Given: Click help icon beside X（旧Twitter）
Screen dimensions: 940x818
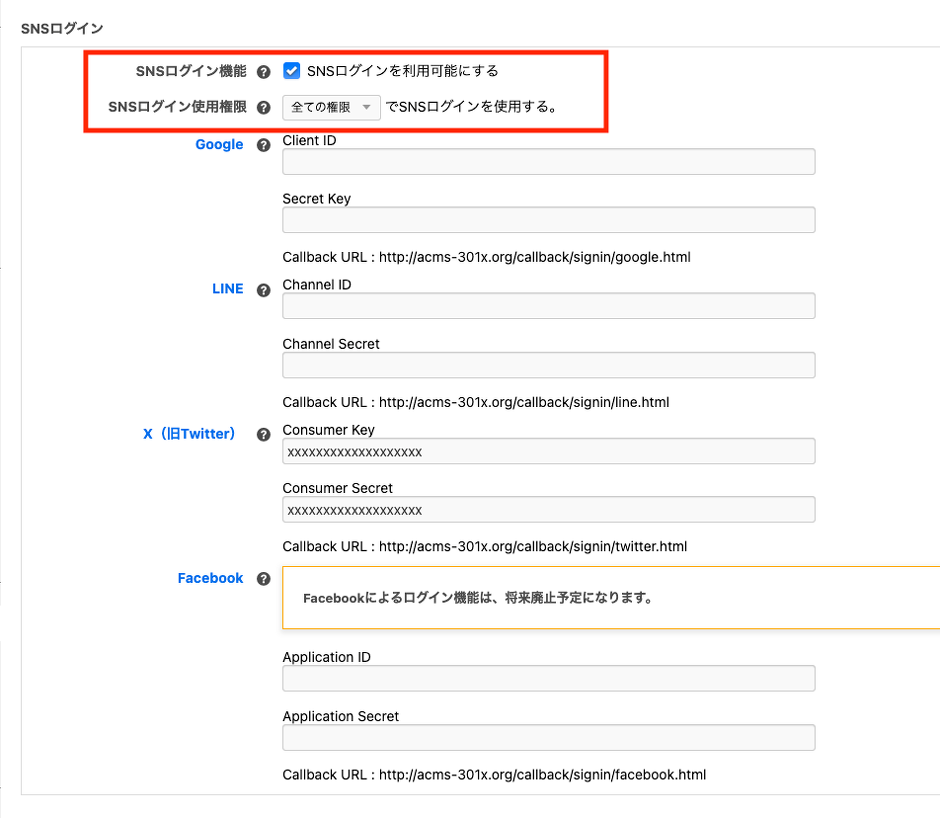Looking at the screenshot, I should point(264,435).
